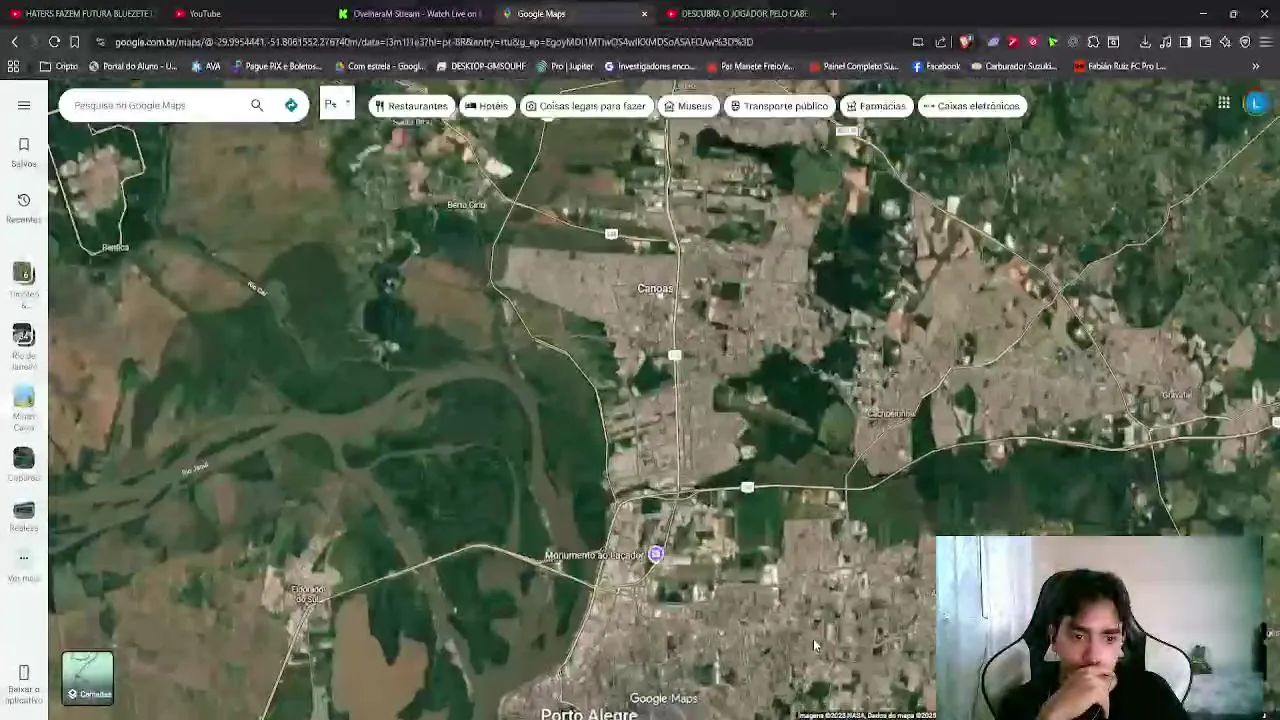Open the Google account avatar

[1256, 103]
